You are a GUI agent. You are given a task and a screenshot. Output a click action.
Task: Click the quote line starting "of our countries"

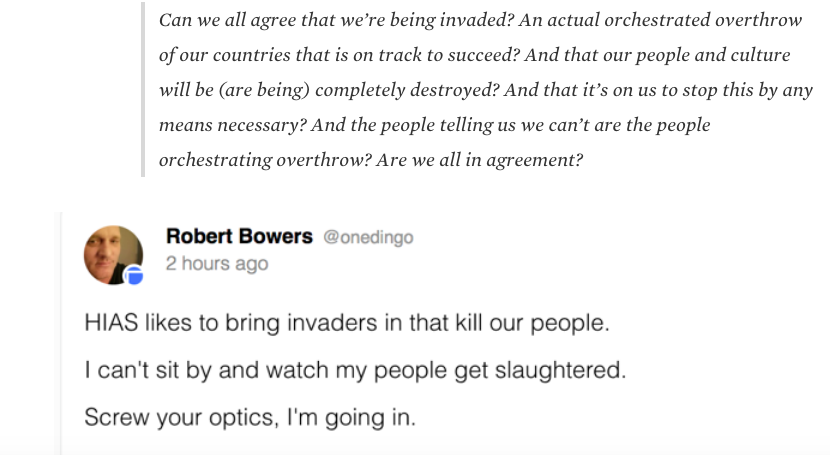pyautogui.click(x=475, y=55)
